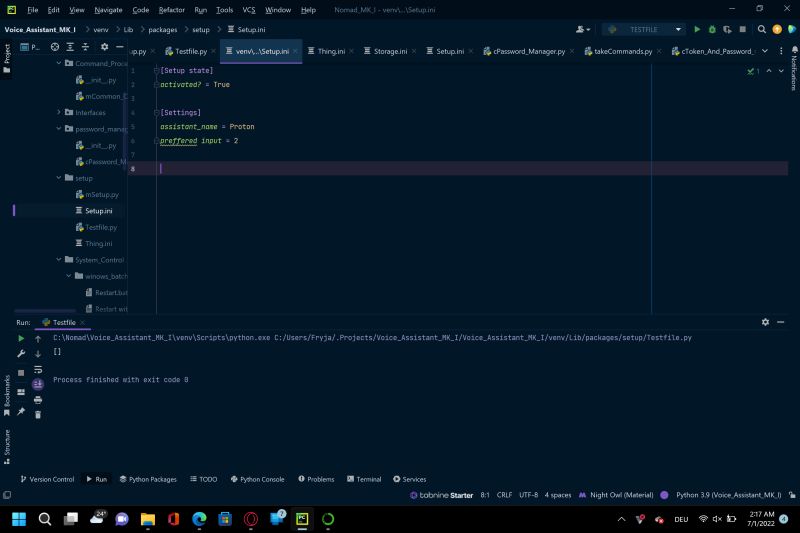Show hidden editor tabs chevron

[x=765, y=51]
